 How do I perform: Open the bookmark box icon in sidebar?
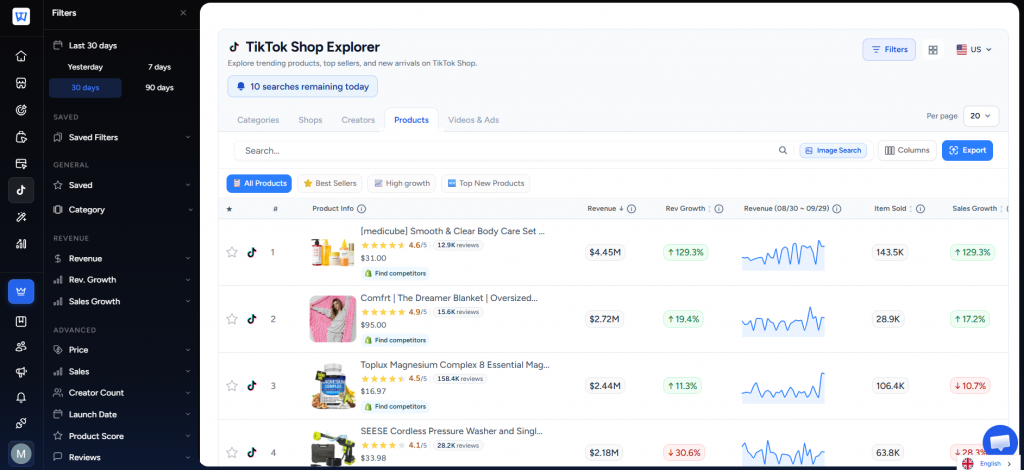21,321
